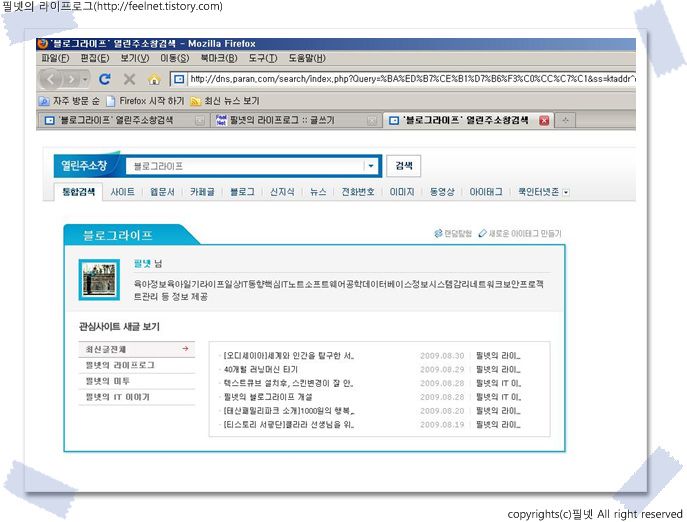Open the 필넷의 블로그라이프 개설 post
This screenshot has width=687, height=522.
point(268,397)
